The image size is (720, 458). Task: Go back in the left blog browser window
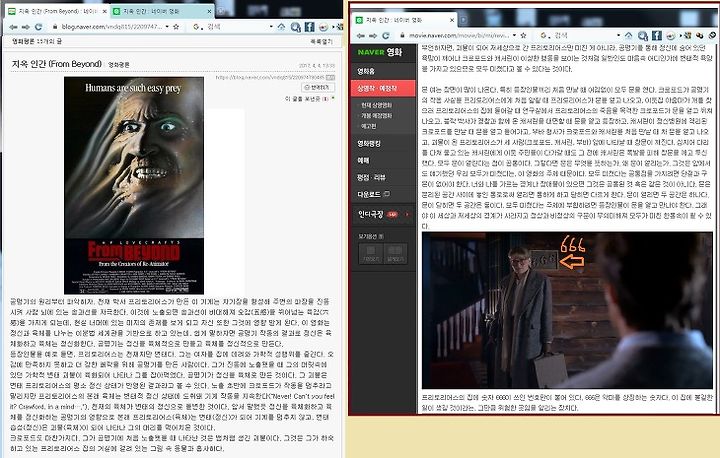coord(13,27)
